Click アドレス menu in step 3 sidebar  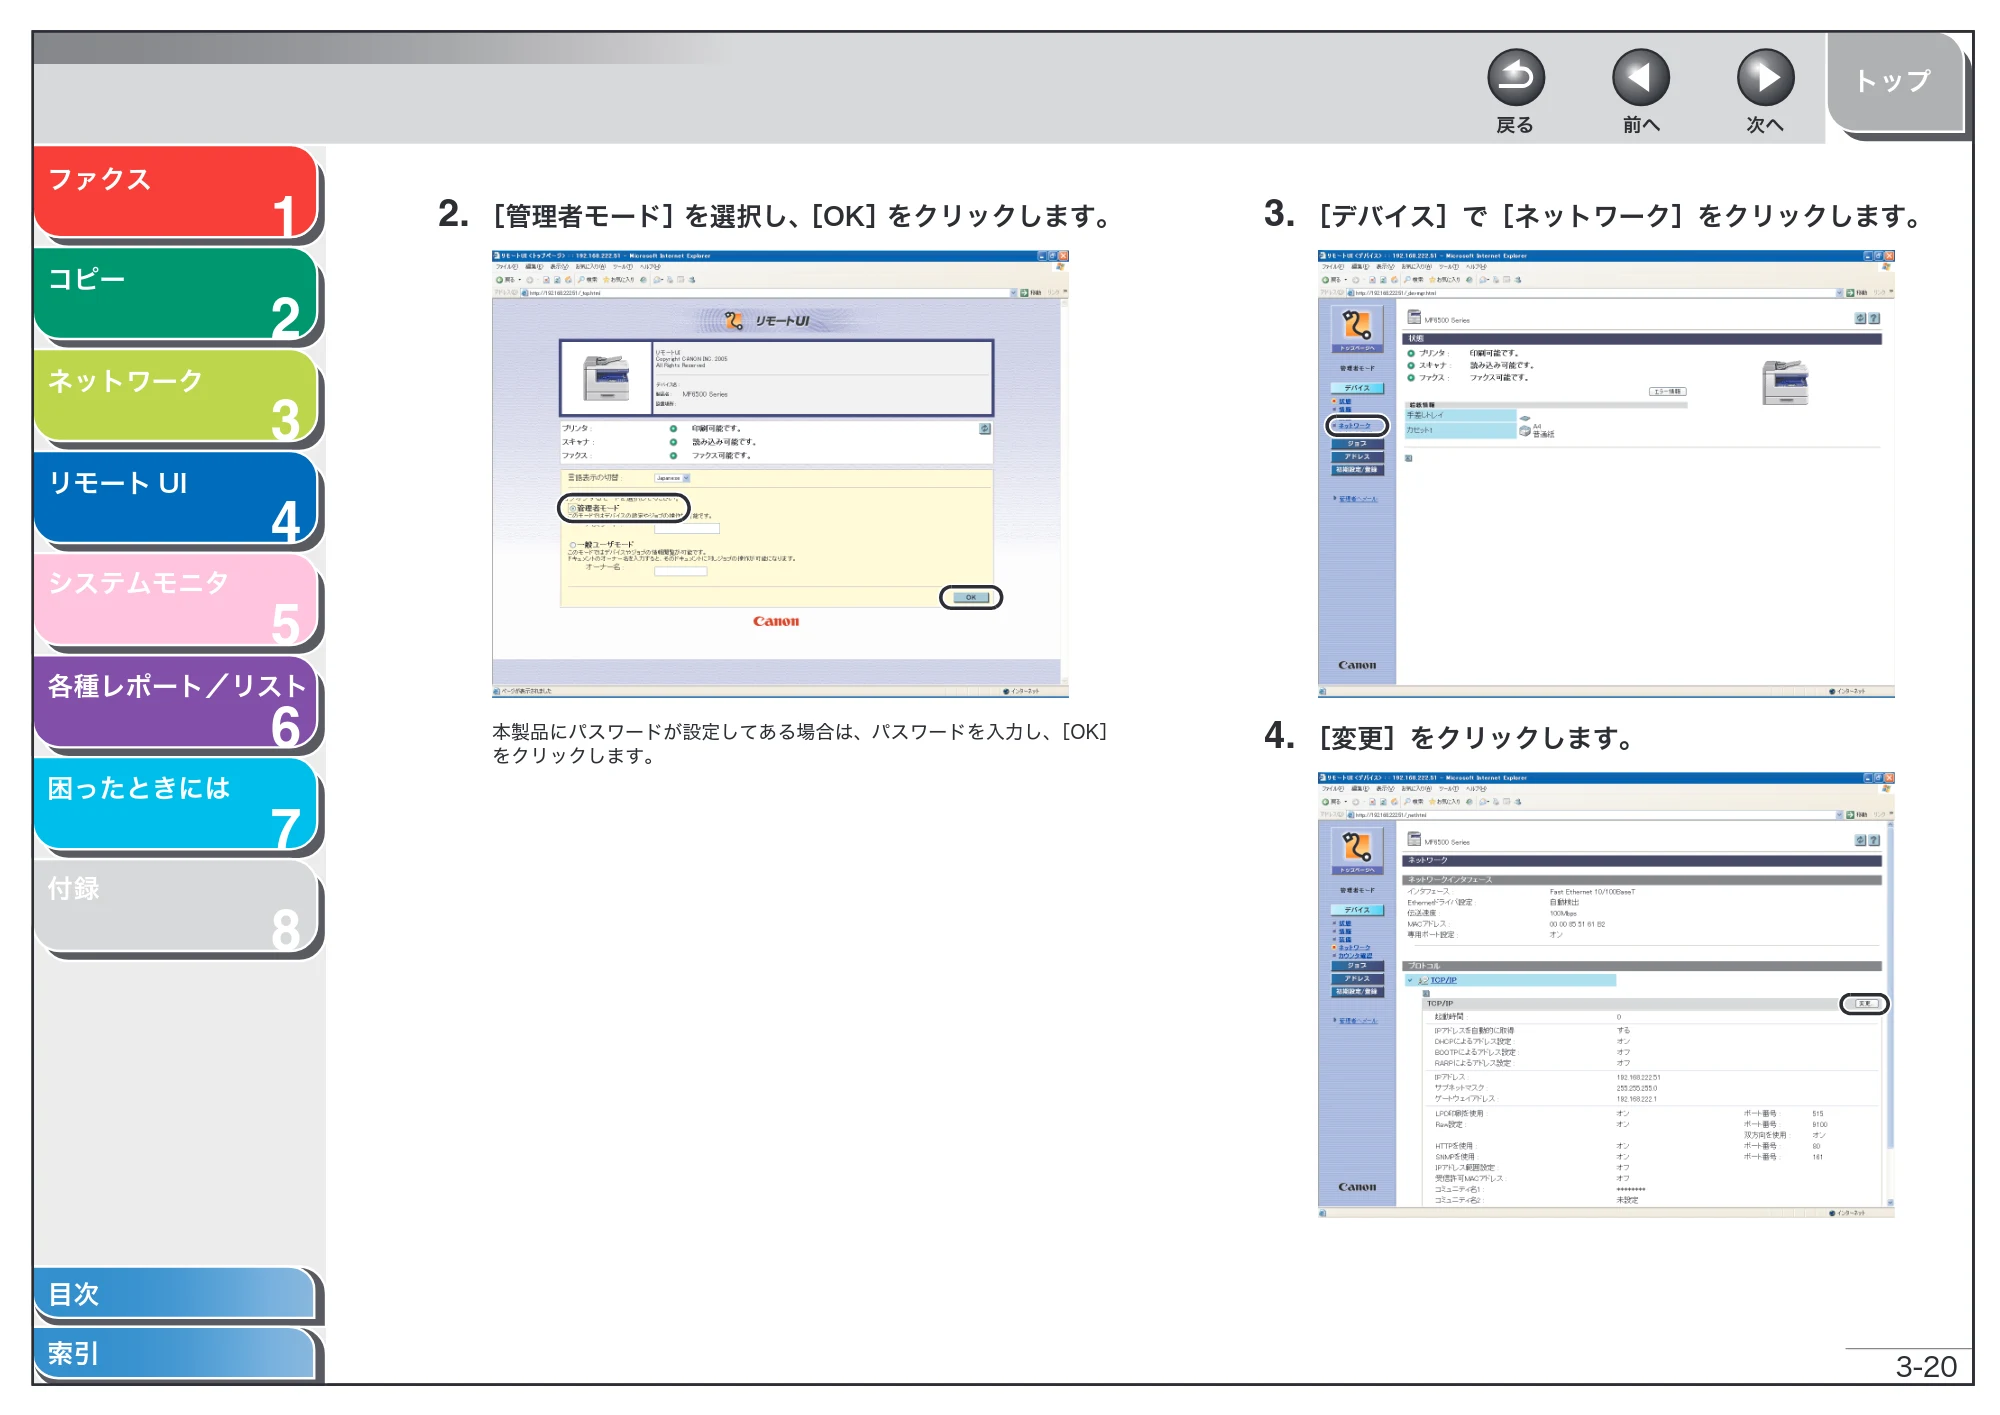pos(1357,456)
